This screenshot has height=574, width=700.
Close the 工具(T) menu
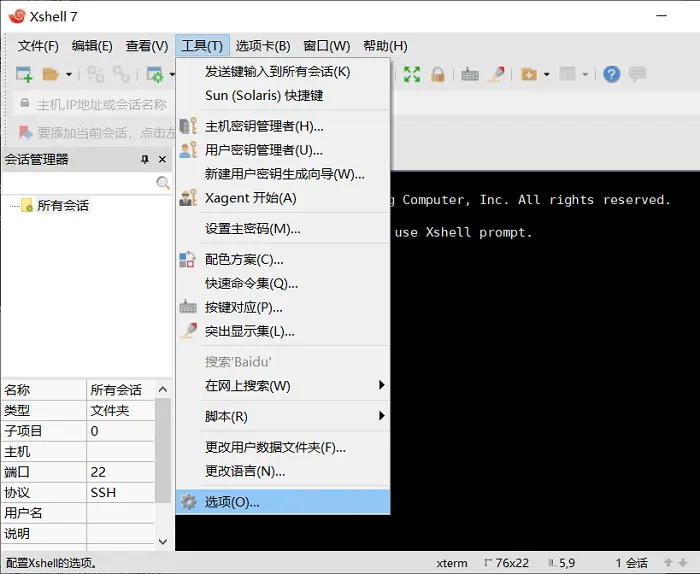(202, 46)
